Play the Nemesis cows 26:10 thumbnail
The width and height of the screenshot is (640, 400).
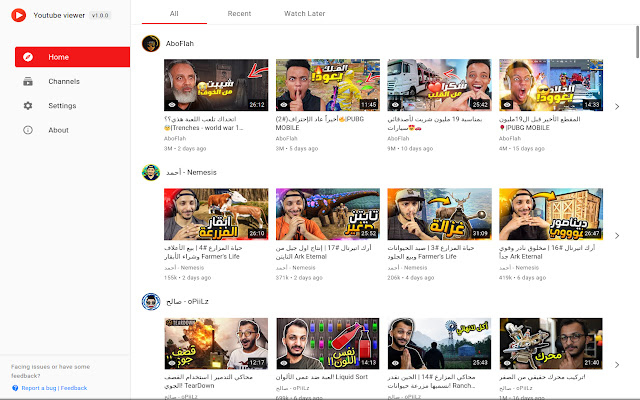(x=216, y=214)
